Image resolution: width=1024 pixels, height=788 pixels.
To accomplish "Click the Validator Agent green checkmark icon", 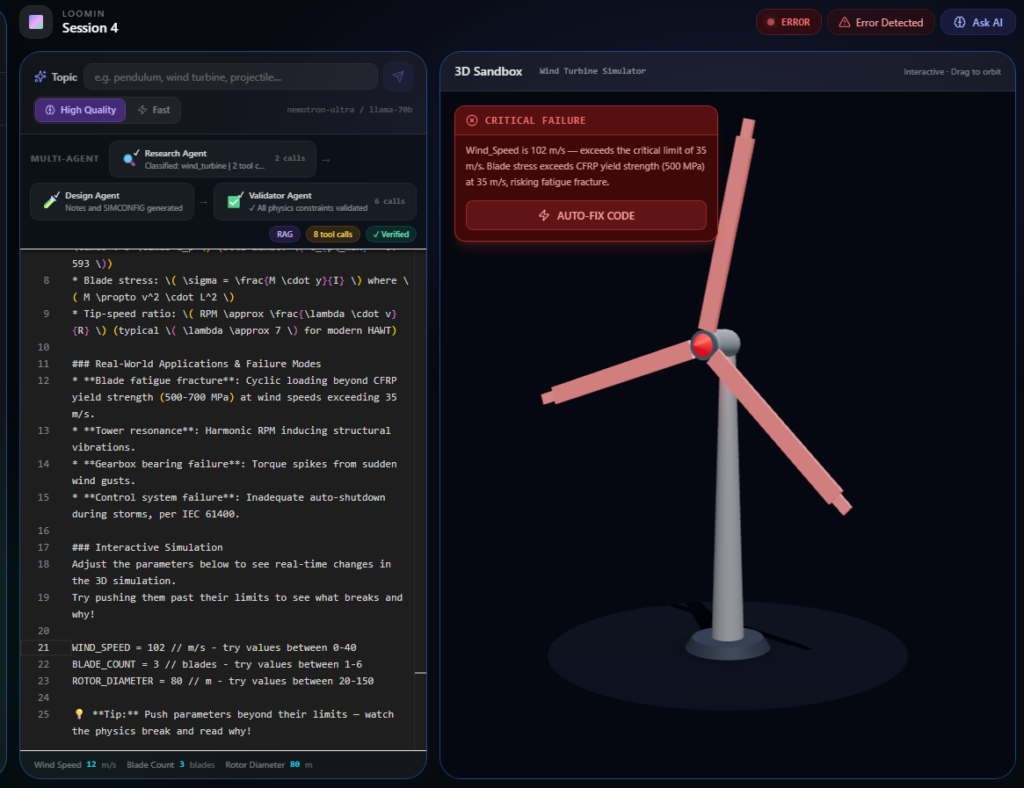I will point(234,200).
